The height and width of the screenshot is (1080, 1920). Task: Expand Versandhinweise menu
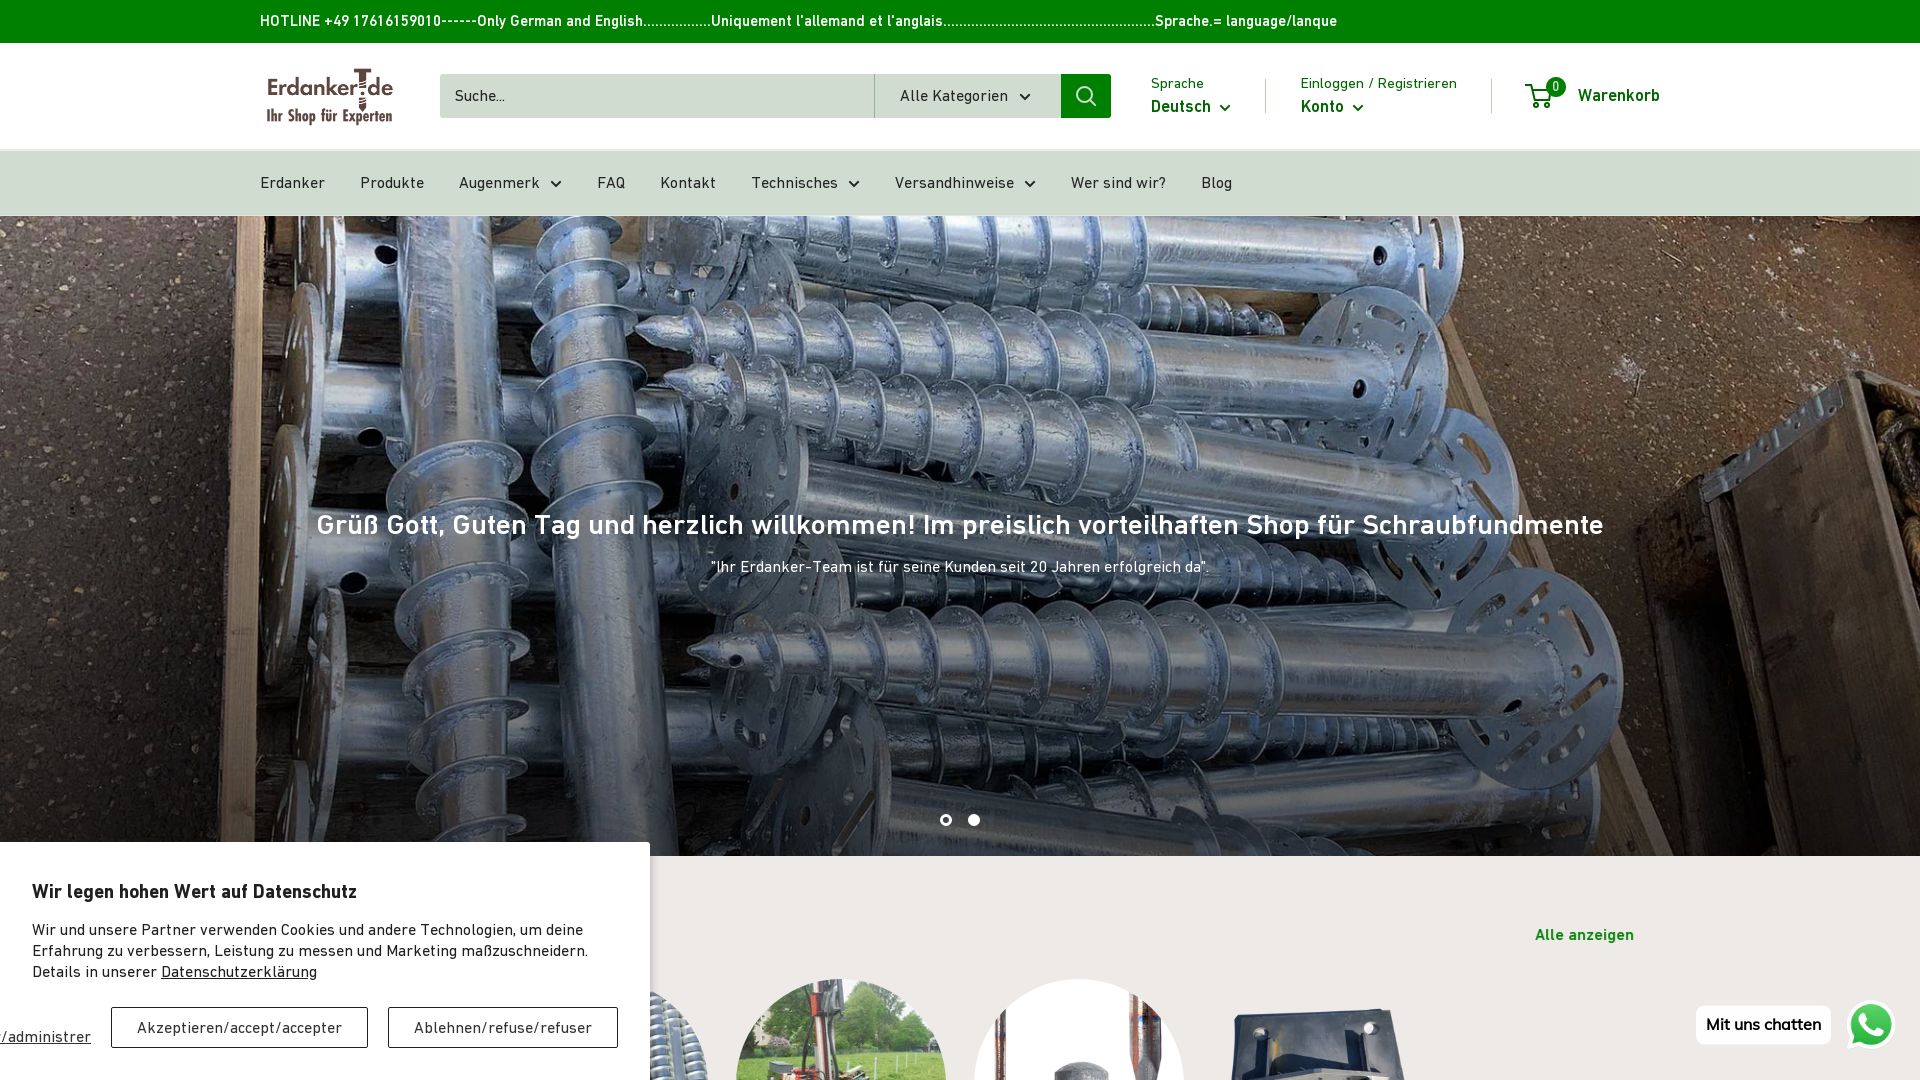[x=965, y=183]
